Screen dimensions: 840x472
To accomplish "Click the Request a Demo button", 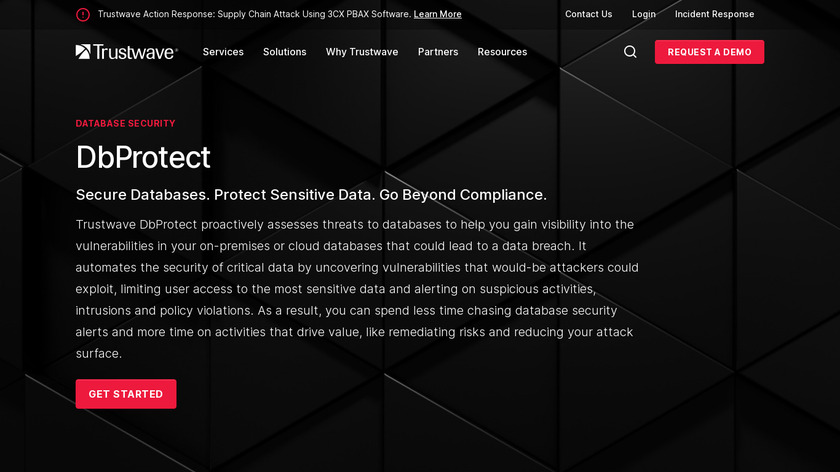I will 709,52.
